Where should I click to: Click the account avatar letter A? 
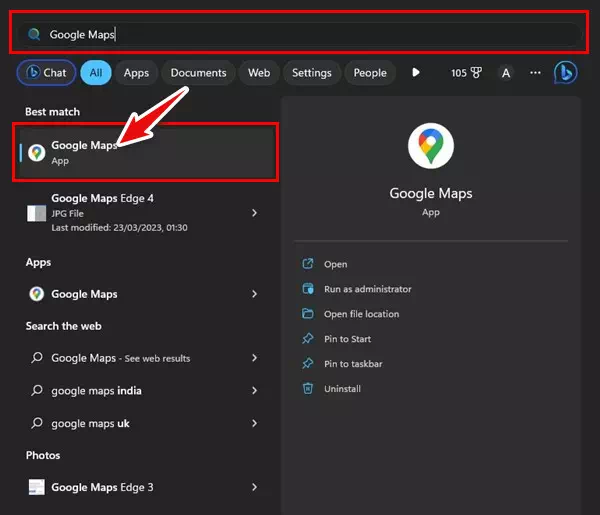coord(506,73)
